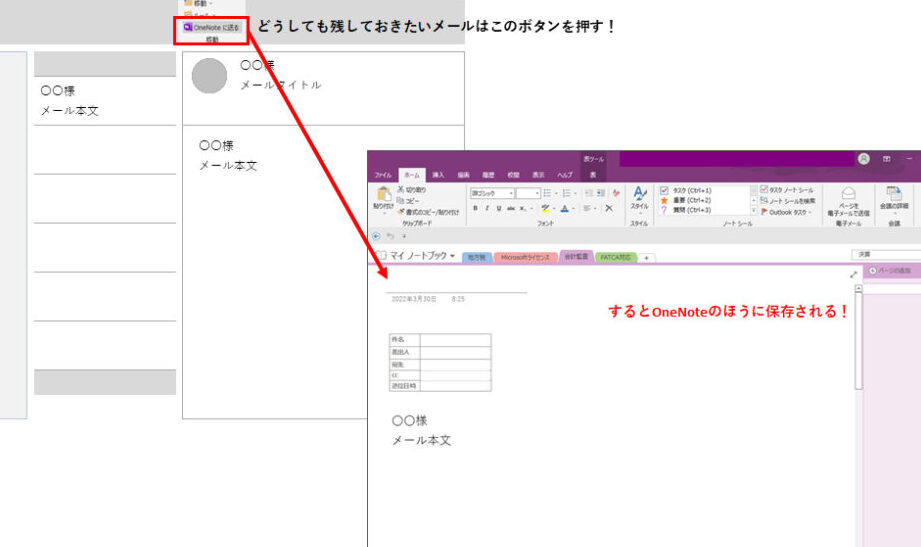Toggle Bold formatting in OneNote ribbon
Viewport: 921px width, 547px height.
(475, 209)
